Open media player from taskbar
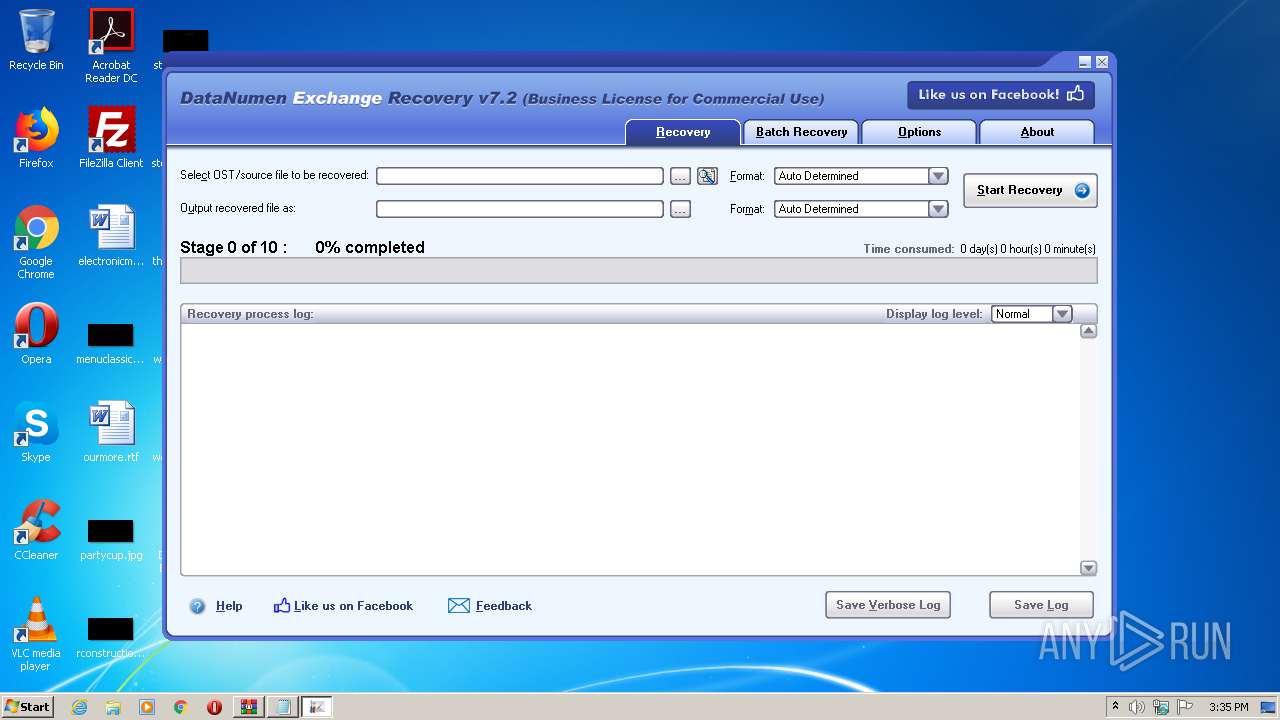 [147, 707]
